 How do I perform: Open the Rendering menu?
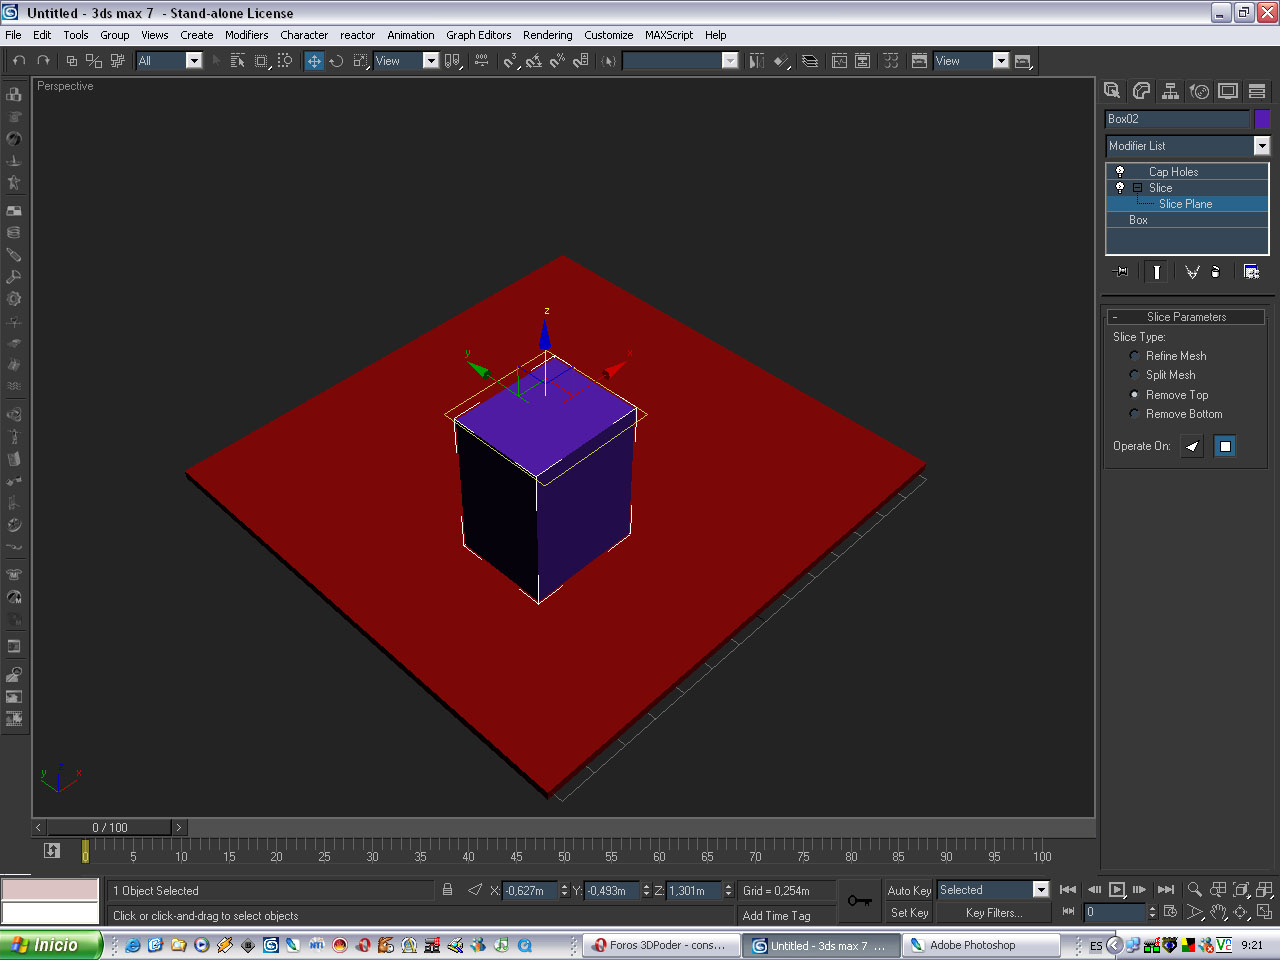tap(547, 35)
